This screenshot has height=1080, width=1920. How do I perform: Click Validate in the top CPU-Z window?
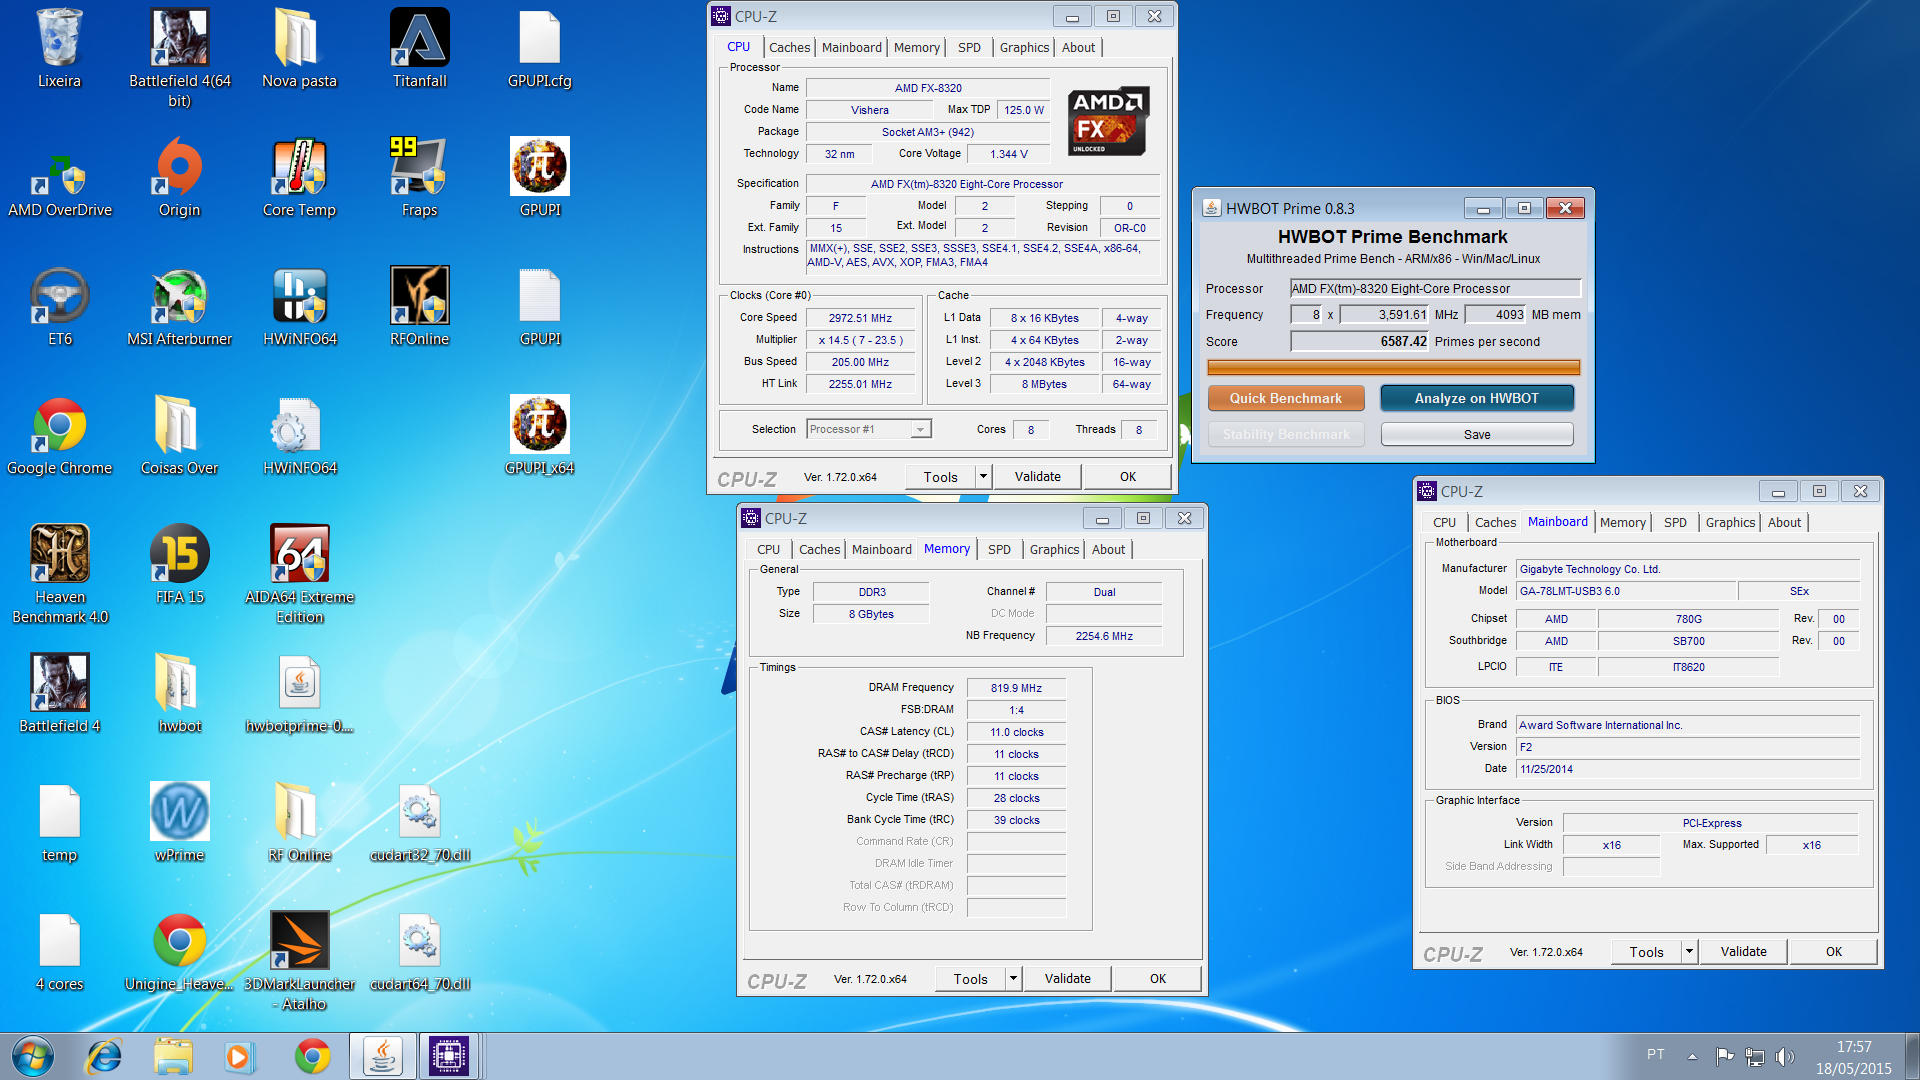(x=1037, y=477)
